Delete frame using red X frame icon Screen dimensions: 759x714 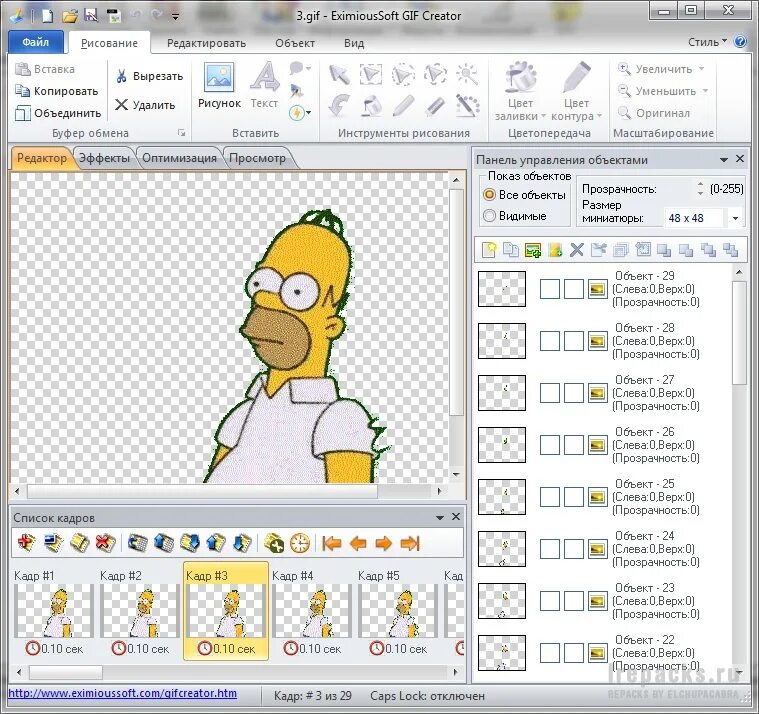point(105,543)
